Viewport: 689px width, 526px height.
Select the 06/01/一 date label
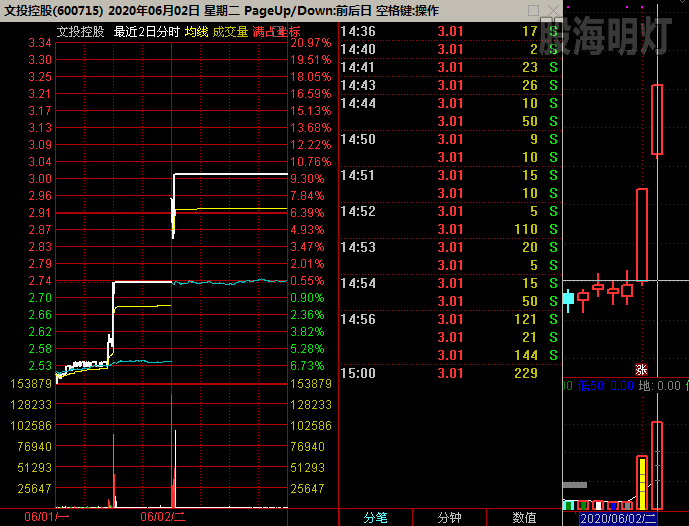47,517
